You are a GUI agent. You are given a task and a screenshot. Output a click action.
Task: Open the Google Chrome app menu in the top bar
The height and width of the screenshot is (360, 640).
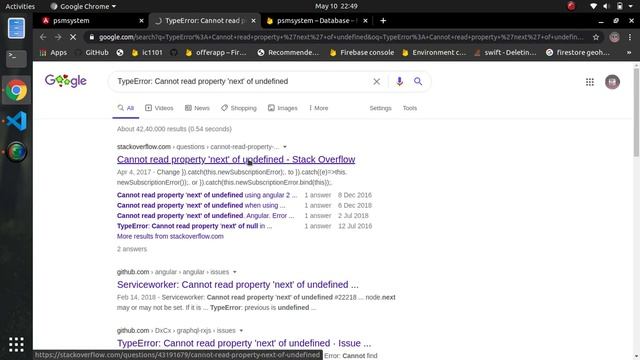point(83,6)
